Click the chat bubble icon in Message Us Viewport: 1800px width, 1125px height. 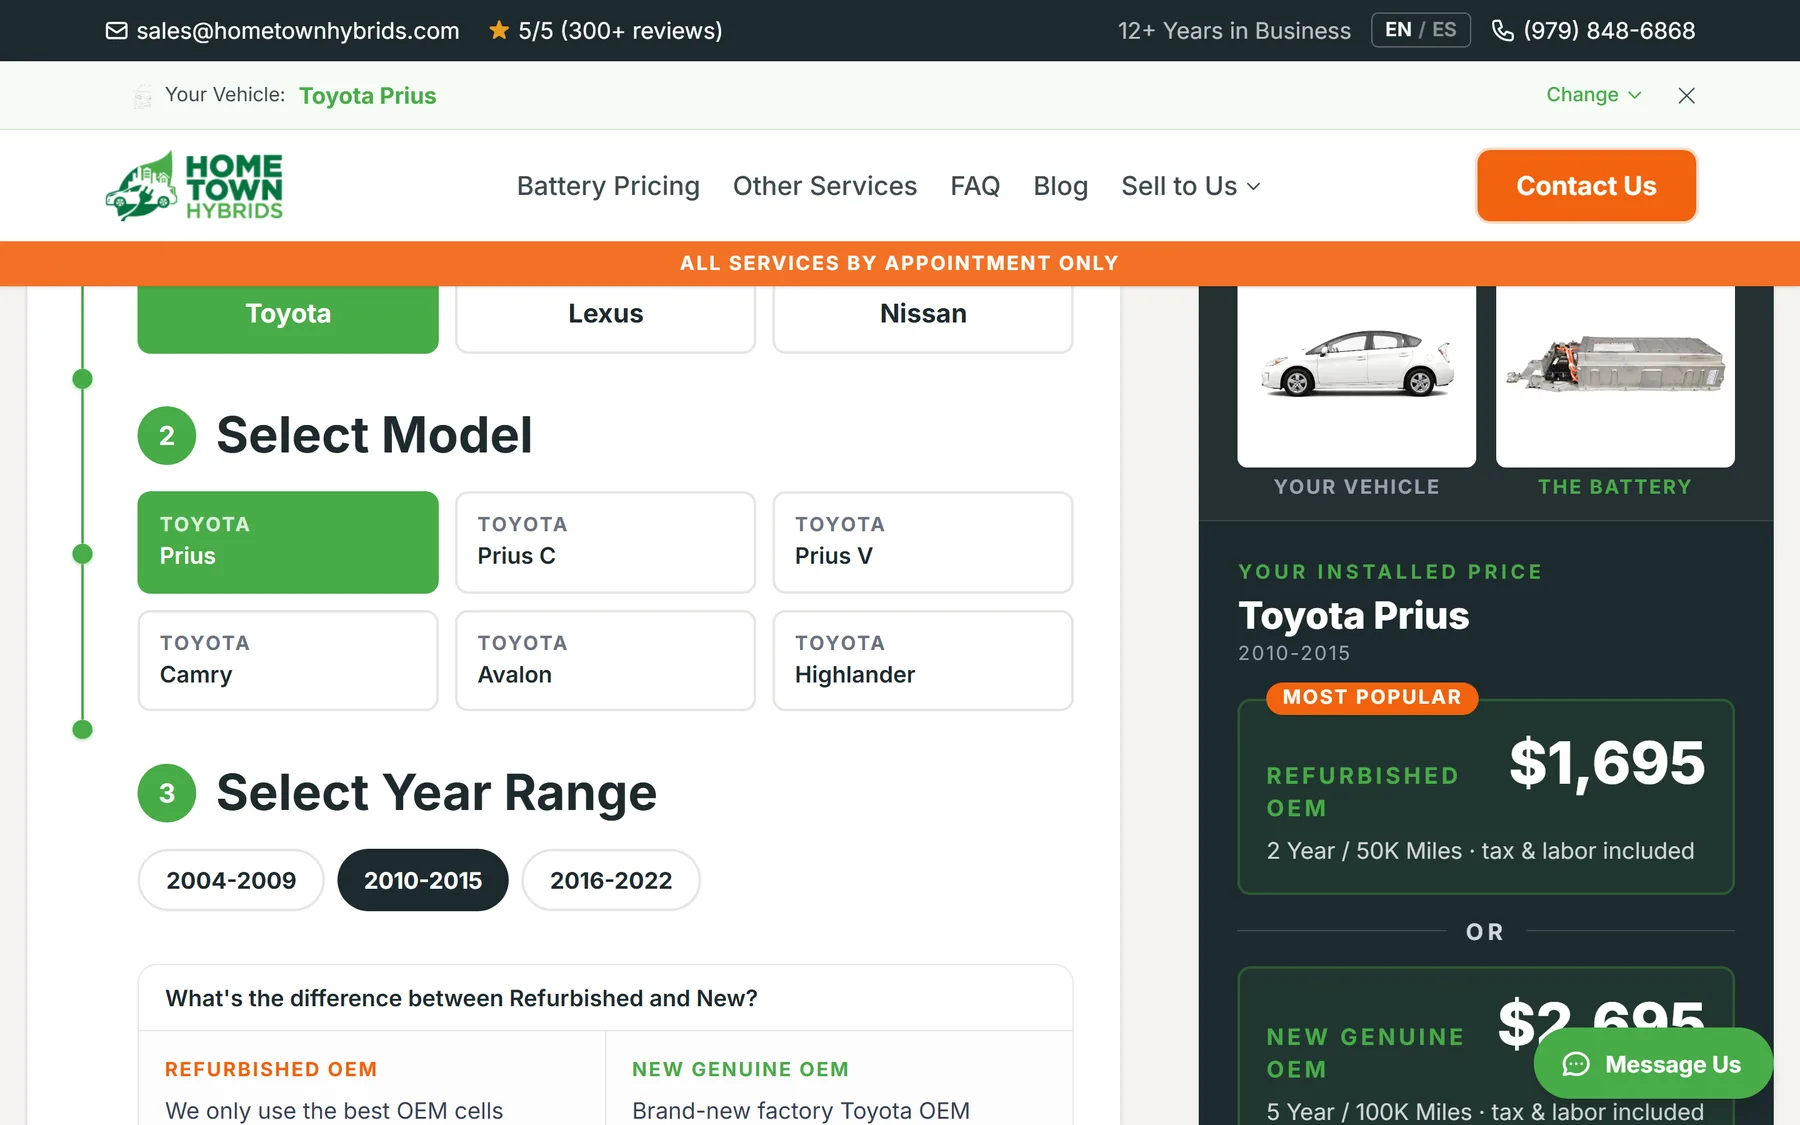[1576, 1064]
